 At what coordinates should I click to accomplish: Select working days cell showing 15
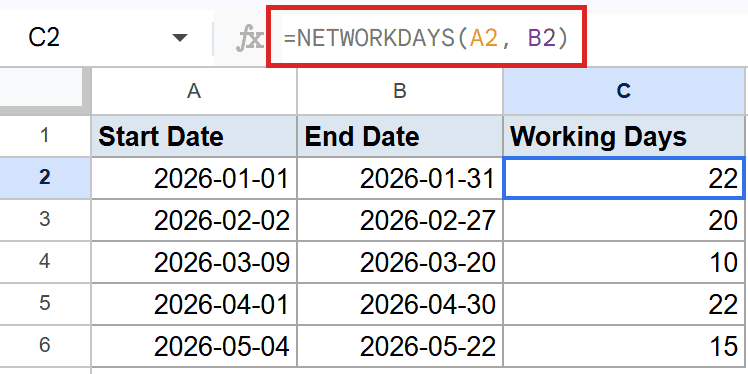pos(623,345)
